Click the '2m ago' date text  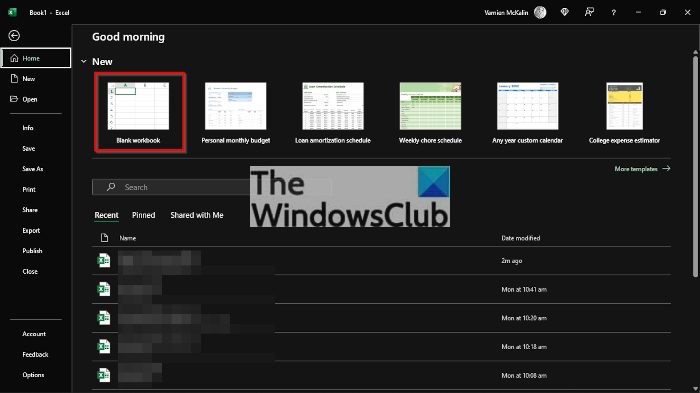[512, 261]
